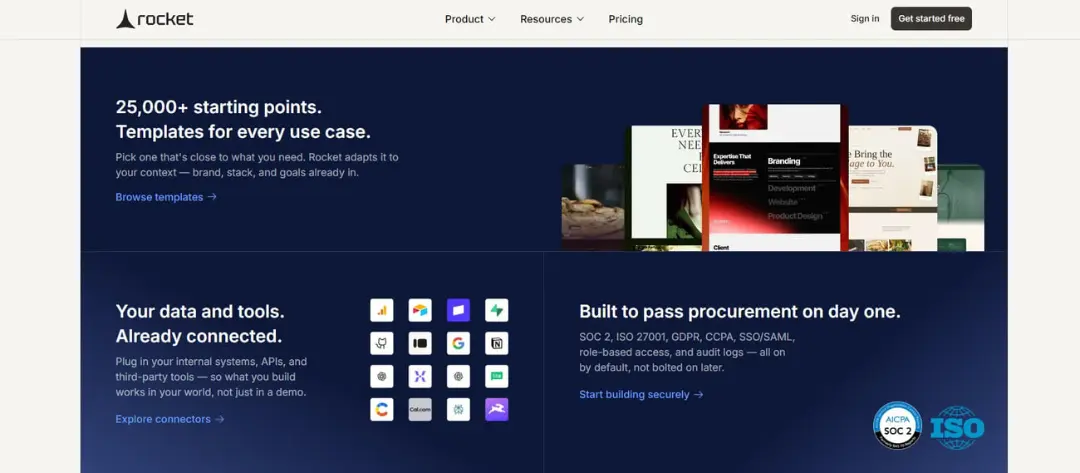1080x473 pixels.
Task: Click the multicolor C Contentful icon
Action: pos(382,409)
